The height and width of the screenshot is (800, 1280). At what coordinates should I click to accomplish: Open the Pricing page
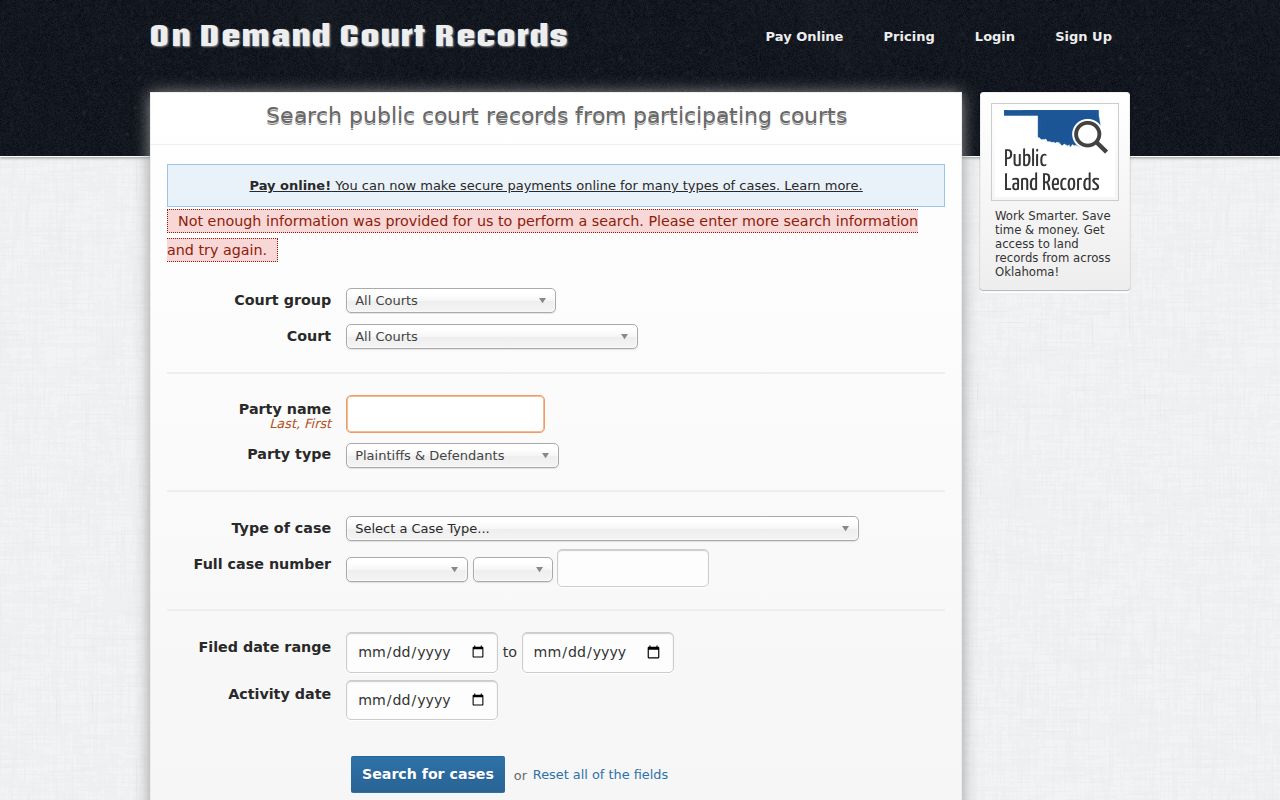click(x=909, y=37)
